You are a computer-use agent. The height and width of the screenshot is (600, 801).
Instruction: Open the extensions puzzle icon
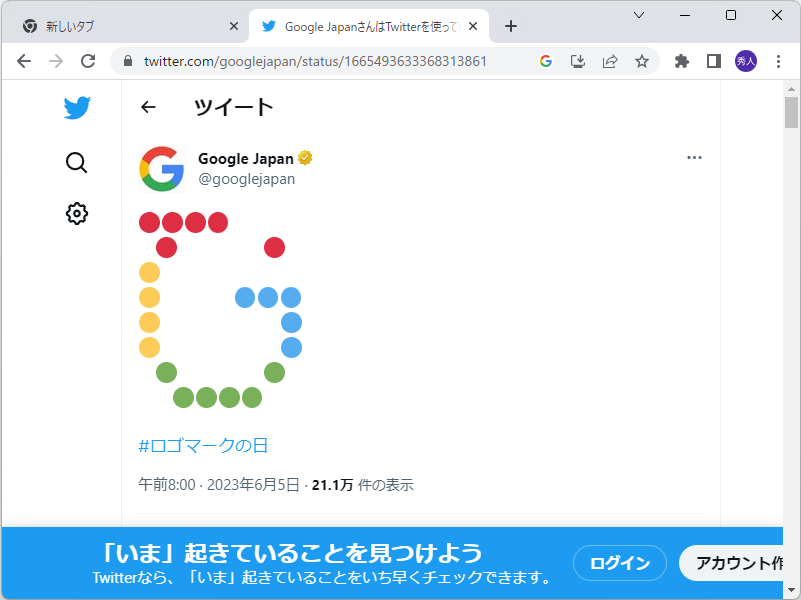(681, 61)
